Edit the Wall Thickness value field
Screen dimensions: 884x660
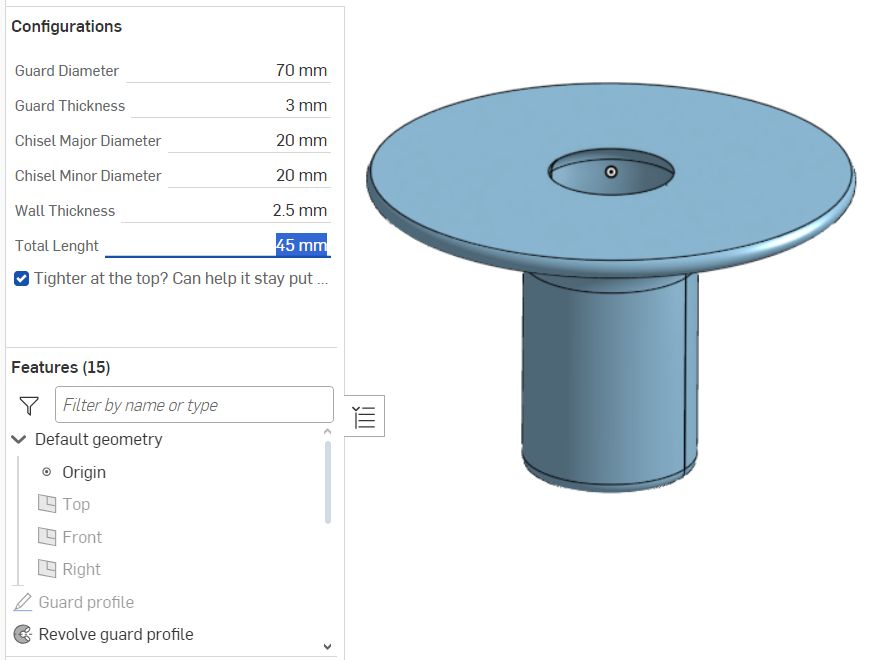click(226, 210)
